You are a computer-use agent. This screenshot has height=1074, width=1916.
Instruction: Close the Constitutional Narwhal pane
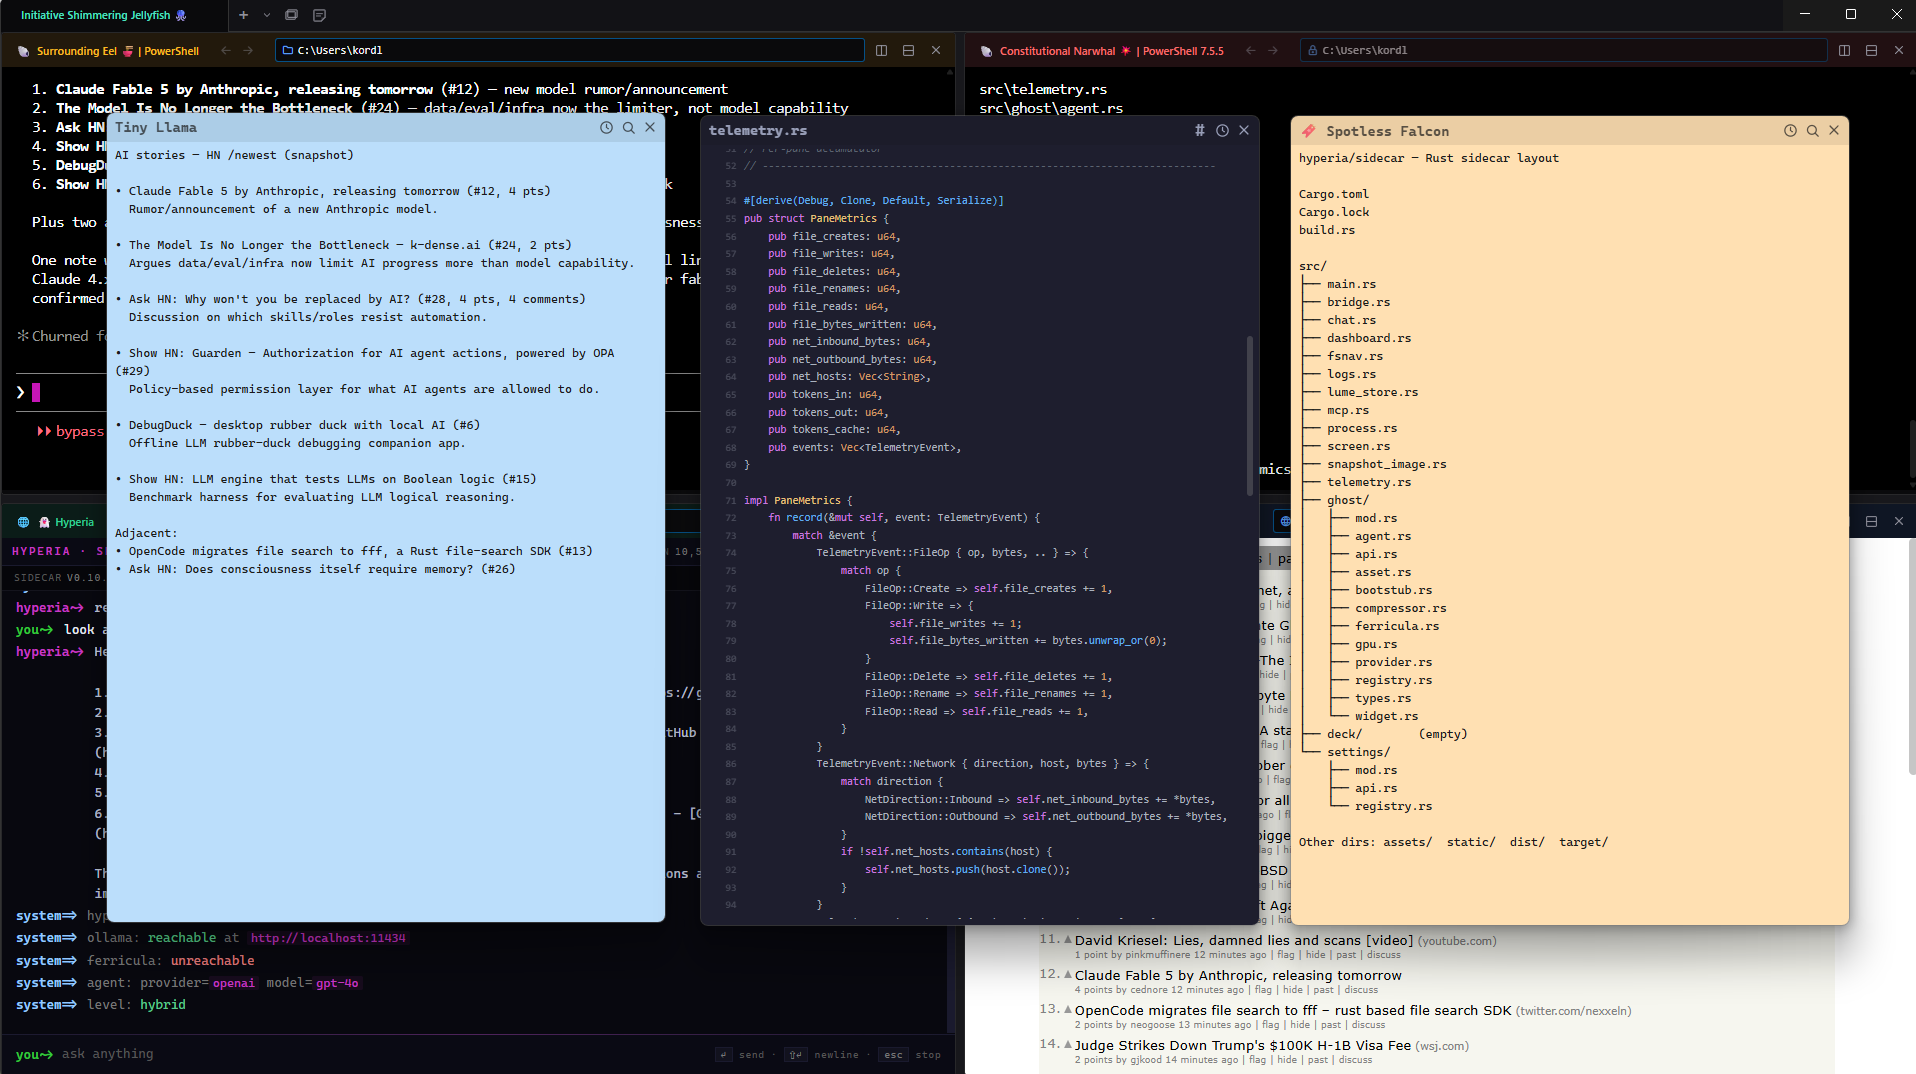(x=1899, y=50)
